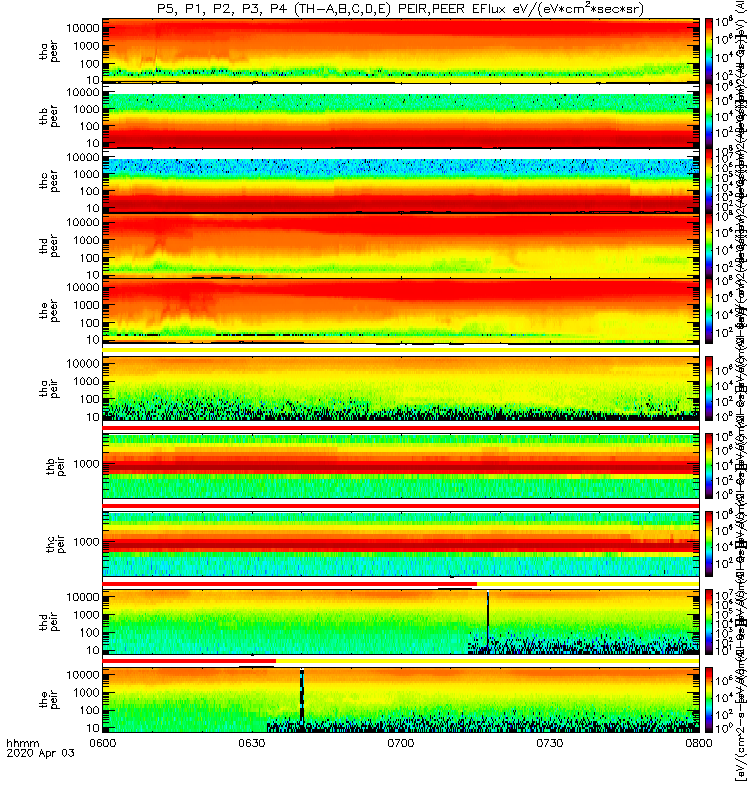Click inside the thb peer spectrogram
This screenshot has width=750, height=800.
tap(401, 115)
